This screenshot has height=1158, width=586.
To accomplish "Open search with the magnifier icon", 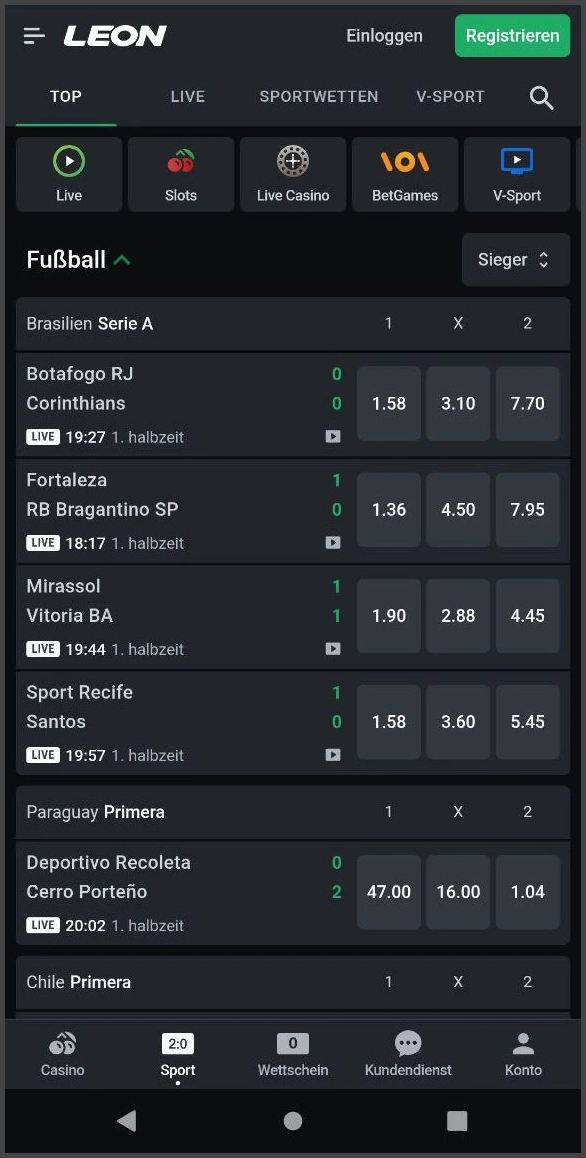I will [541, 97].
